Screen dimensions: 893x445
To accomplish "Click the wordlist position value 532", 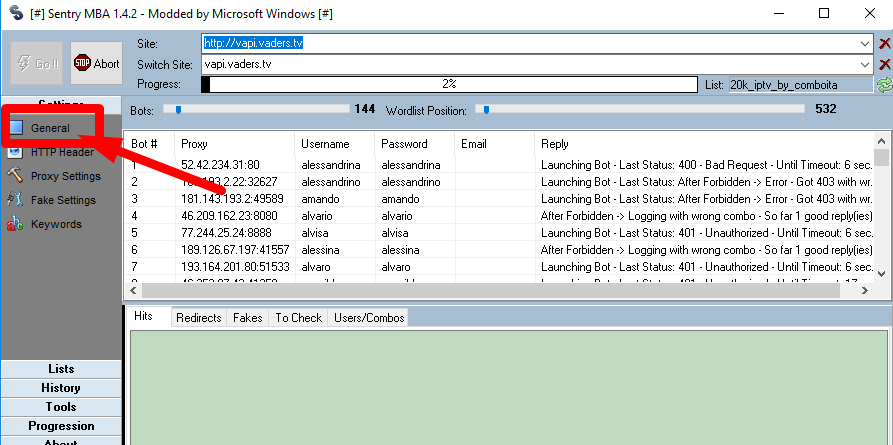I will tap(826, 109).
